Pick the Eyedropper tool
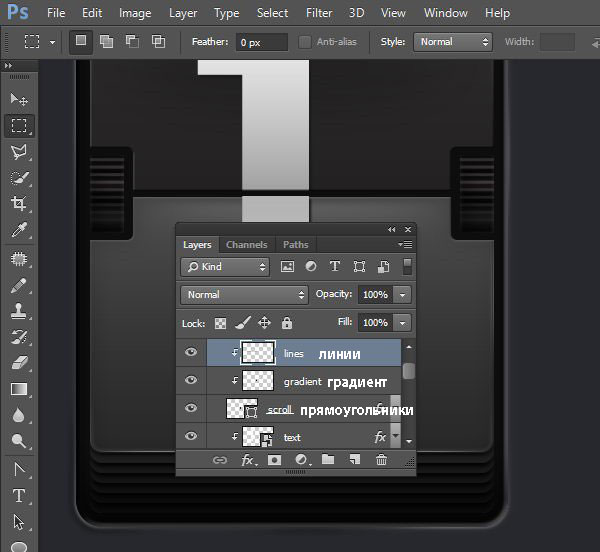 (x=18, y=231)
